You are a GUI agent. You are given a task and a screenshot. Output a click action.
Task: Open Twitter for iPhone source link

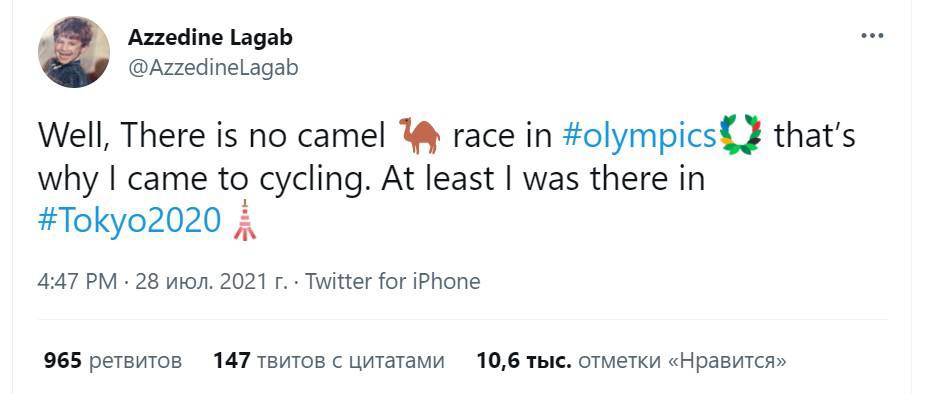click(393, 282)
